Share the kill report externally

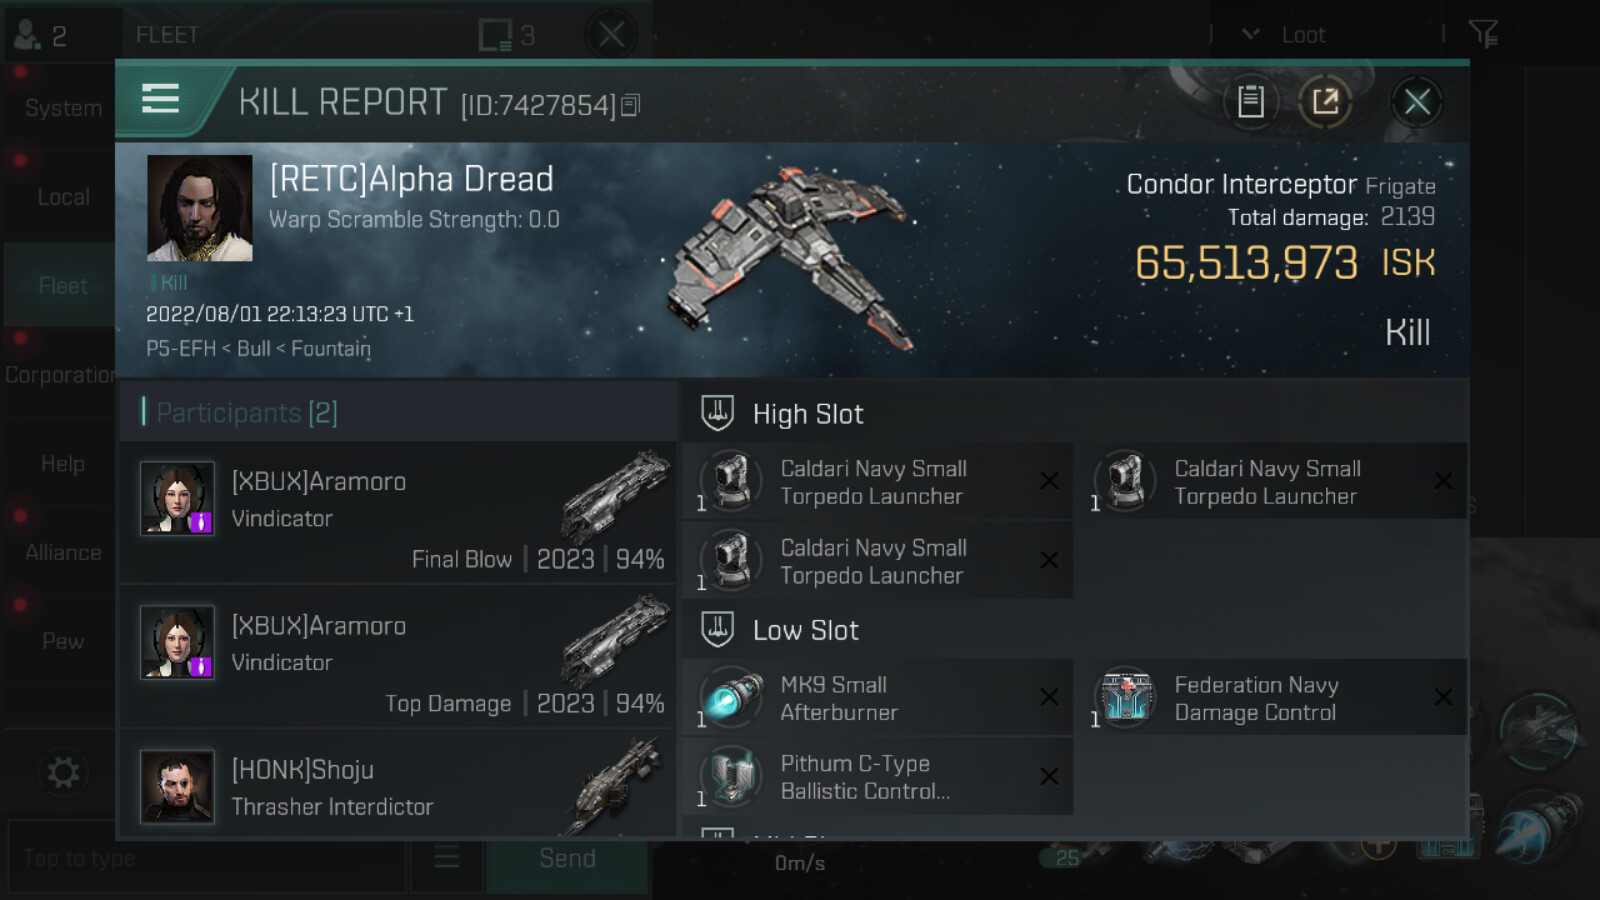1325,101
